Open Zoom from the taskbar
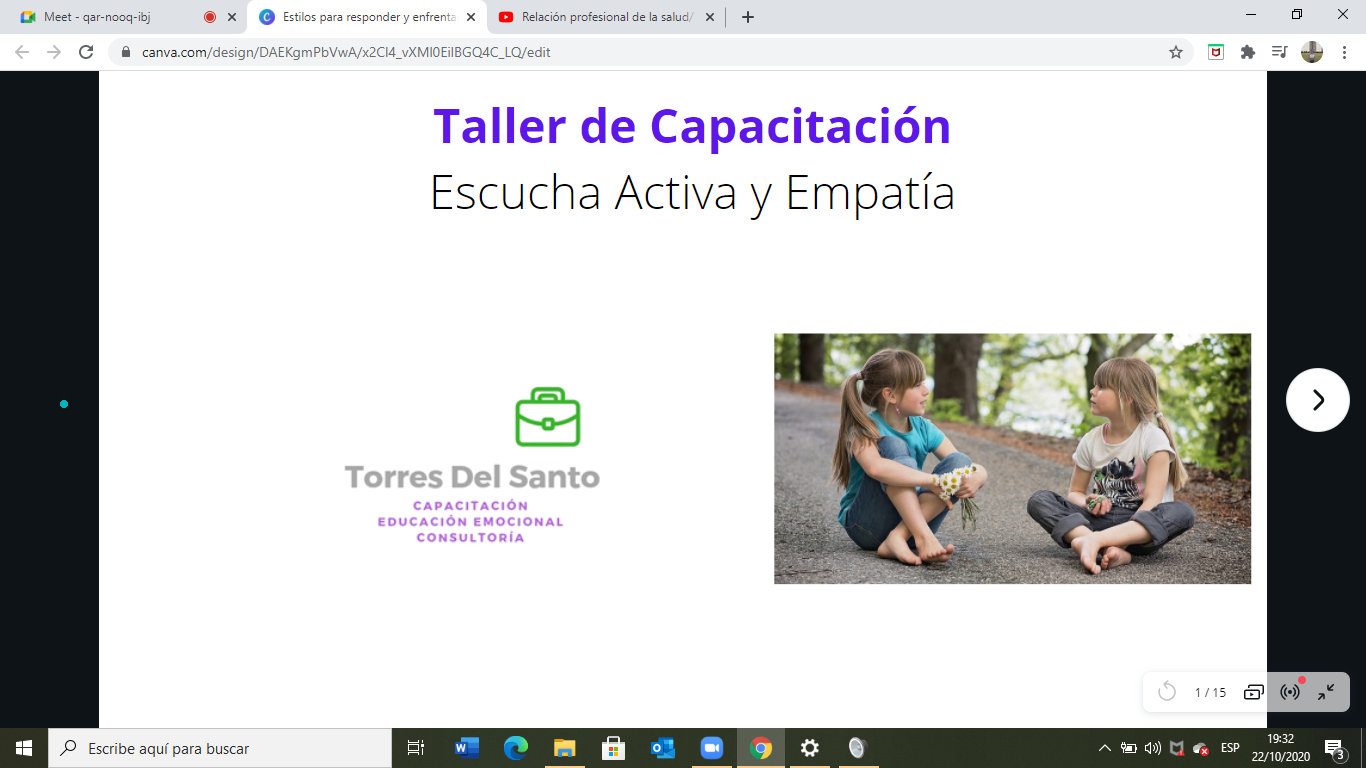 point(711,748)
